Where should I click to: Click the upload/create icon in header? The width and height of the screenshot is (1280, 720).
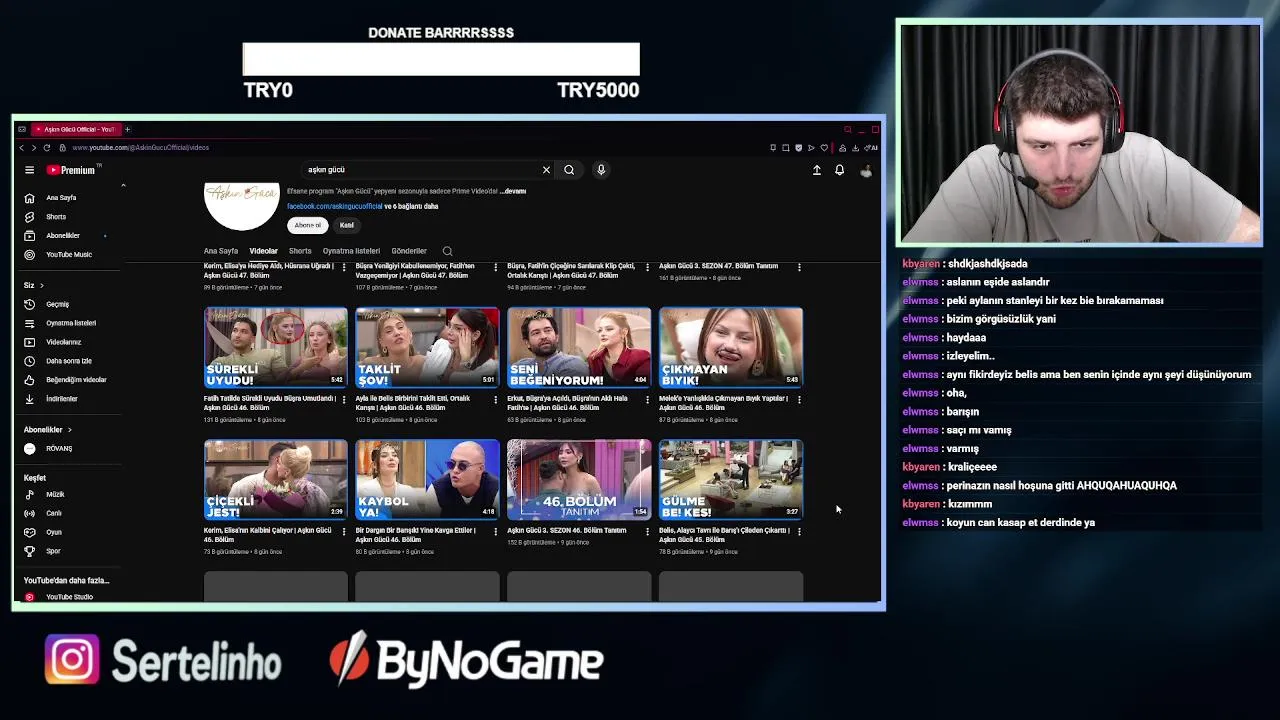point(816,170)
